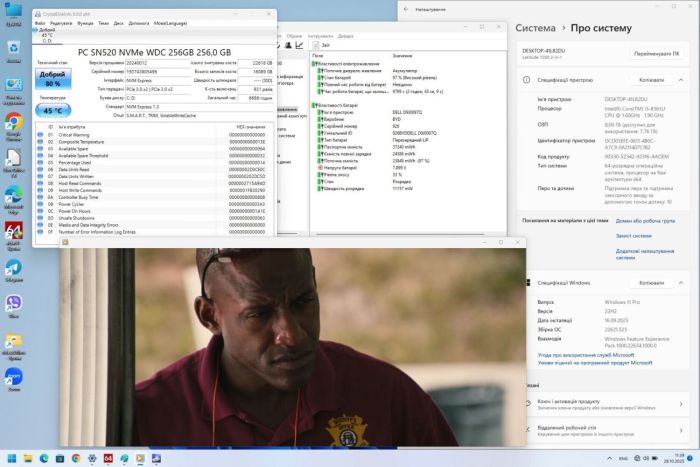Open the text file shortcut on the desktop
This screenshot has width=700, height=467.
(x=13, y=164)
